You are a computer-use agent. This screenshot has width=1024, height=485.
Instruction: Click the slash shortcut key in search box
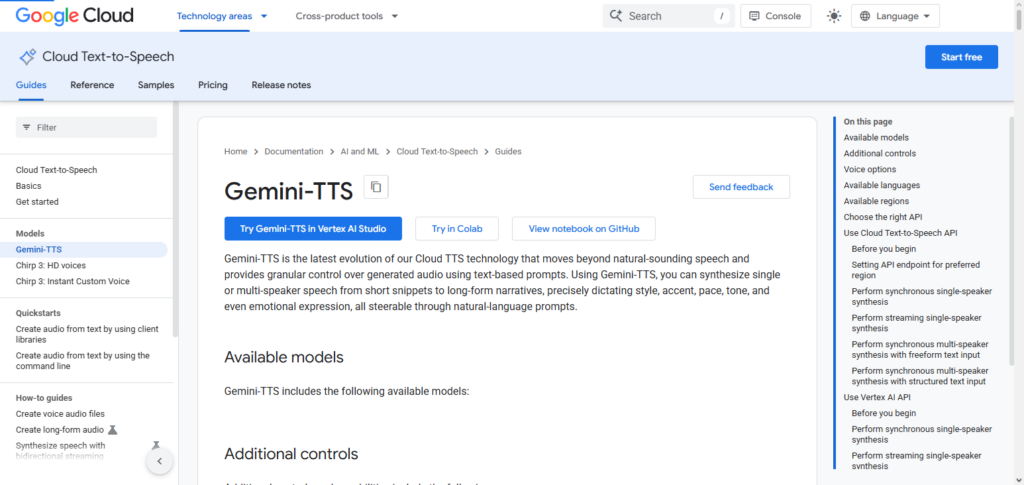click(722, 16)
